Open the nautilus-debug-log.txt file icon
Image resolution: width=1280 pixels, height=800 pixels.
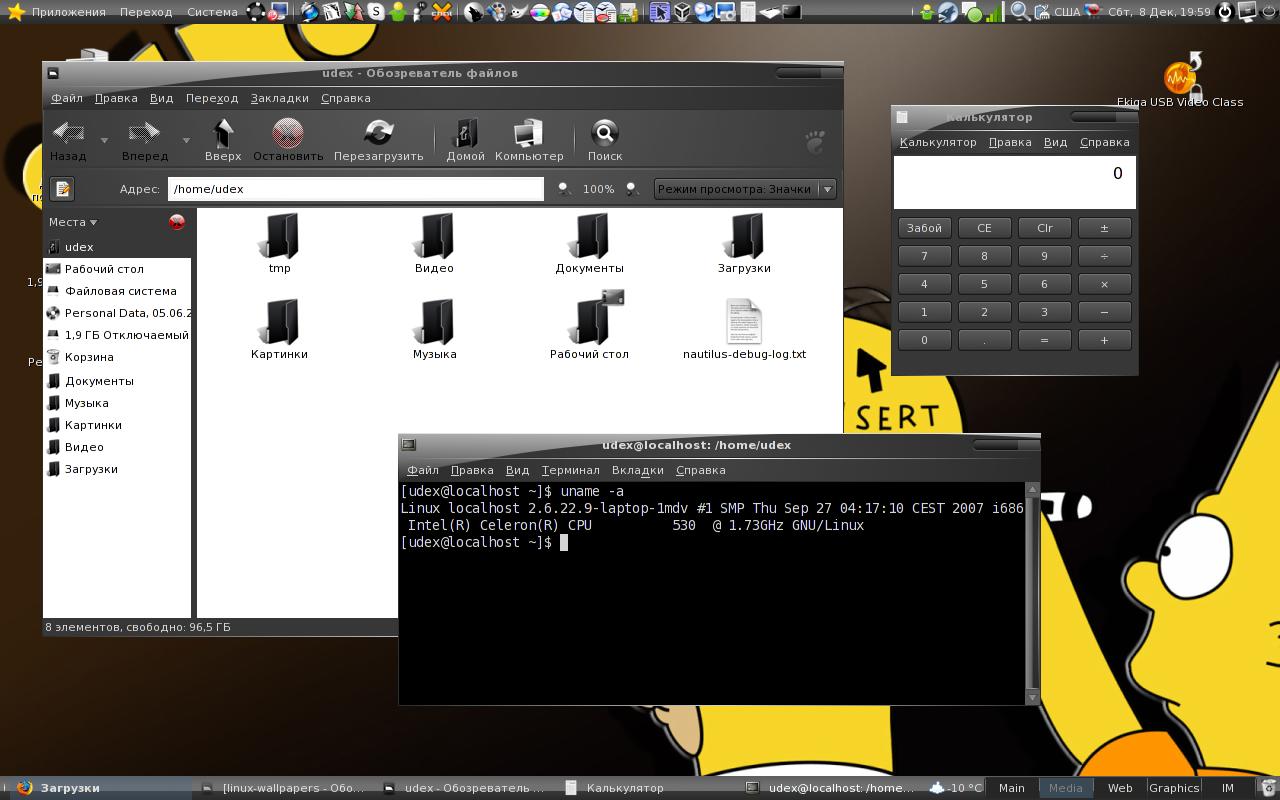click(x=744, y=322)
